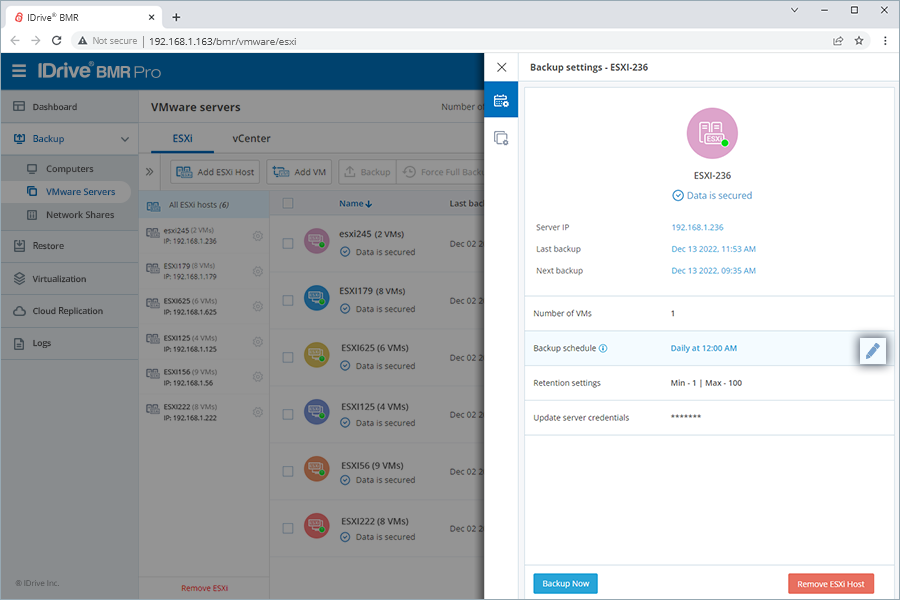The width and height of the screenshot is (900, 600).
Task: Click the ESXI179 blue host icon
Action: [x=316, y=298]
